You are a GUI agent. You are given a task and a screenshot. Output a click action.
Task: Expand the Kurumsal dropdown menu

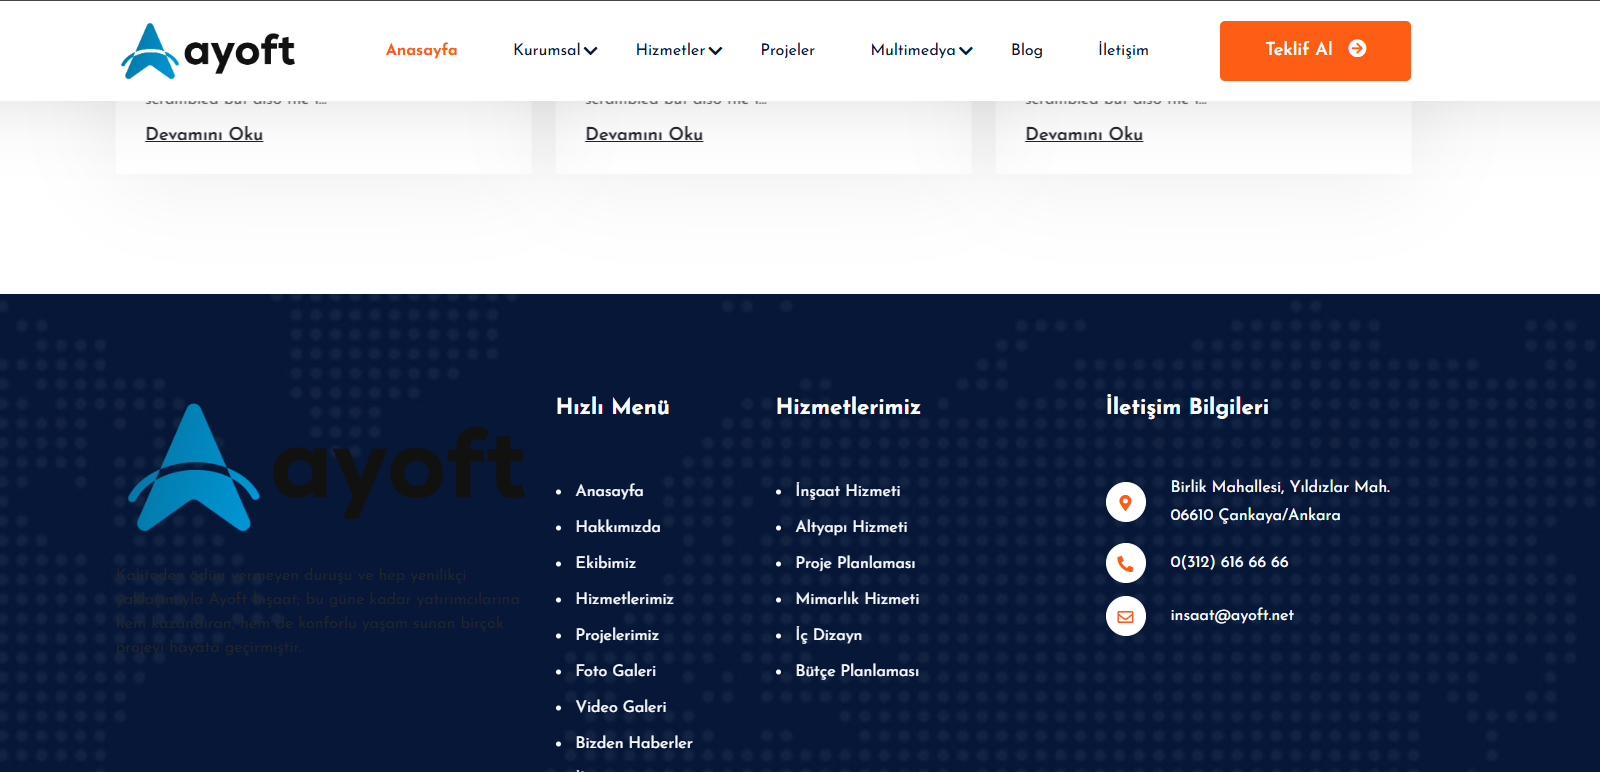click(x=555, y=50)
